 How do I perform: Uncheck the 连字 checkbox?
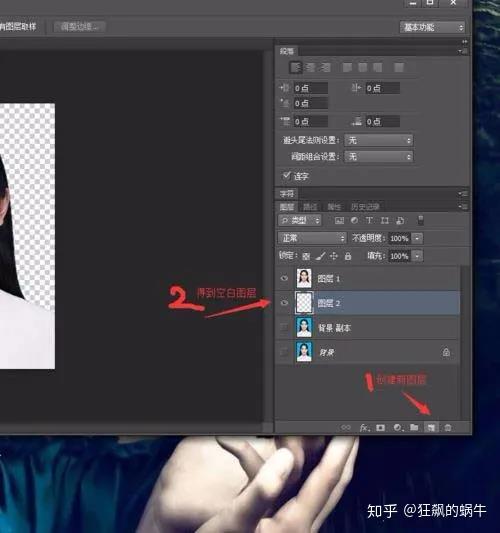coord(287,175)
